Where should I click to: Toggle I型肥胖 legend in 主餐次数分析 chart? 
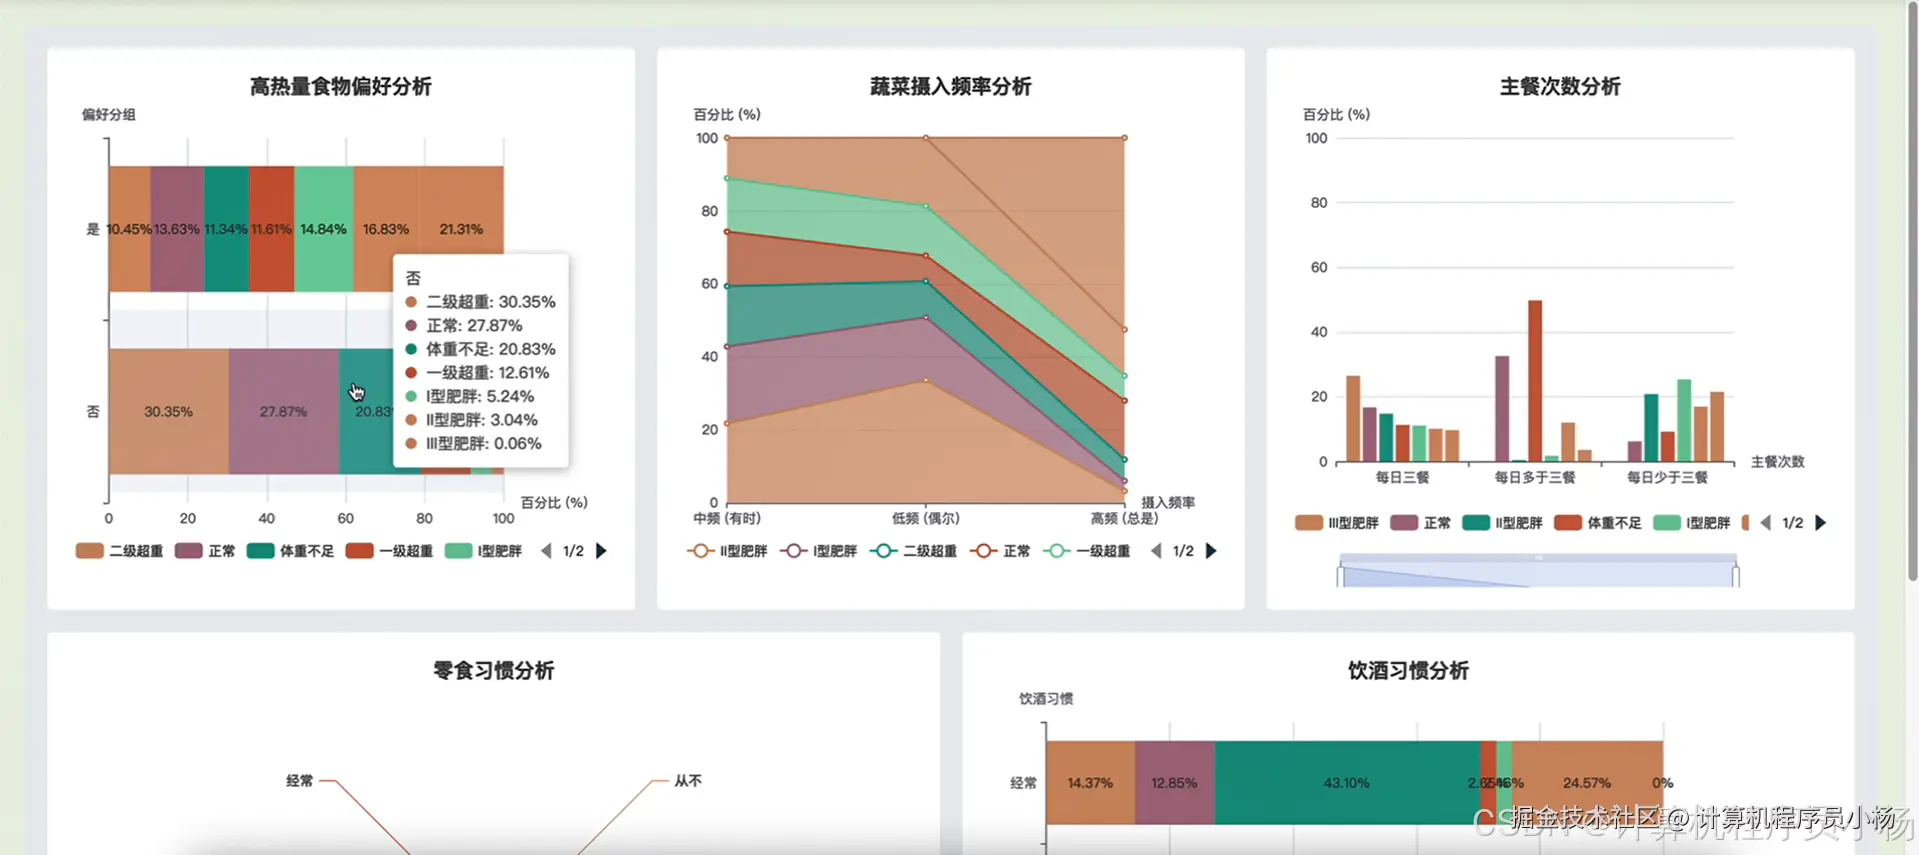[1692, 523]
